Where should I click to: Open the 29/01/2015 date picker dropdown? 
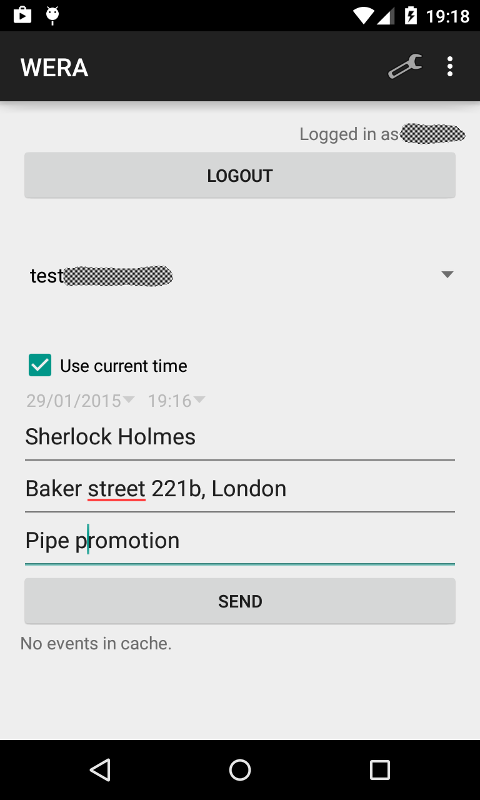80,401
